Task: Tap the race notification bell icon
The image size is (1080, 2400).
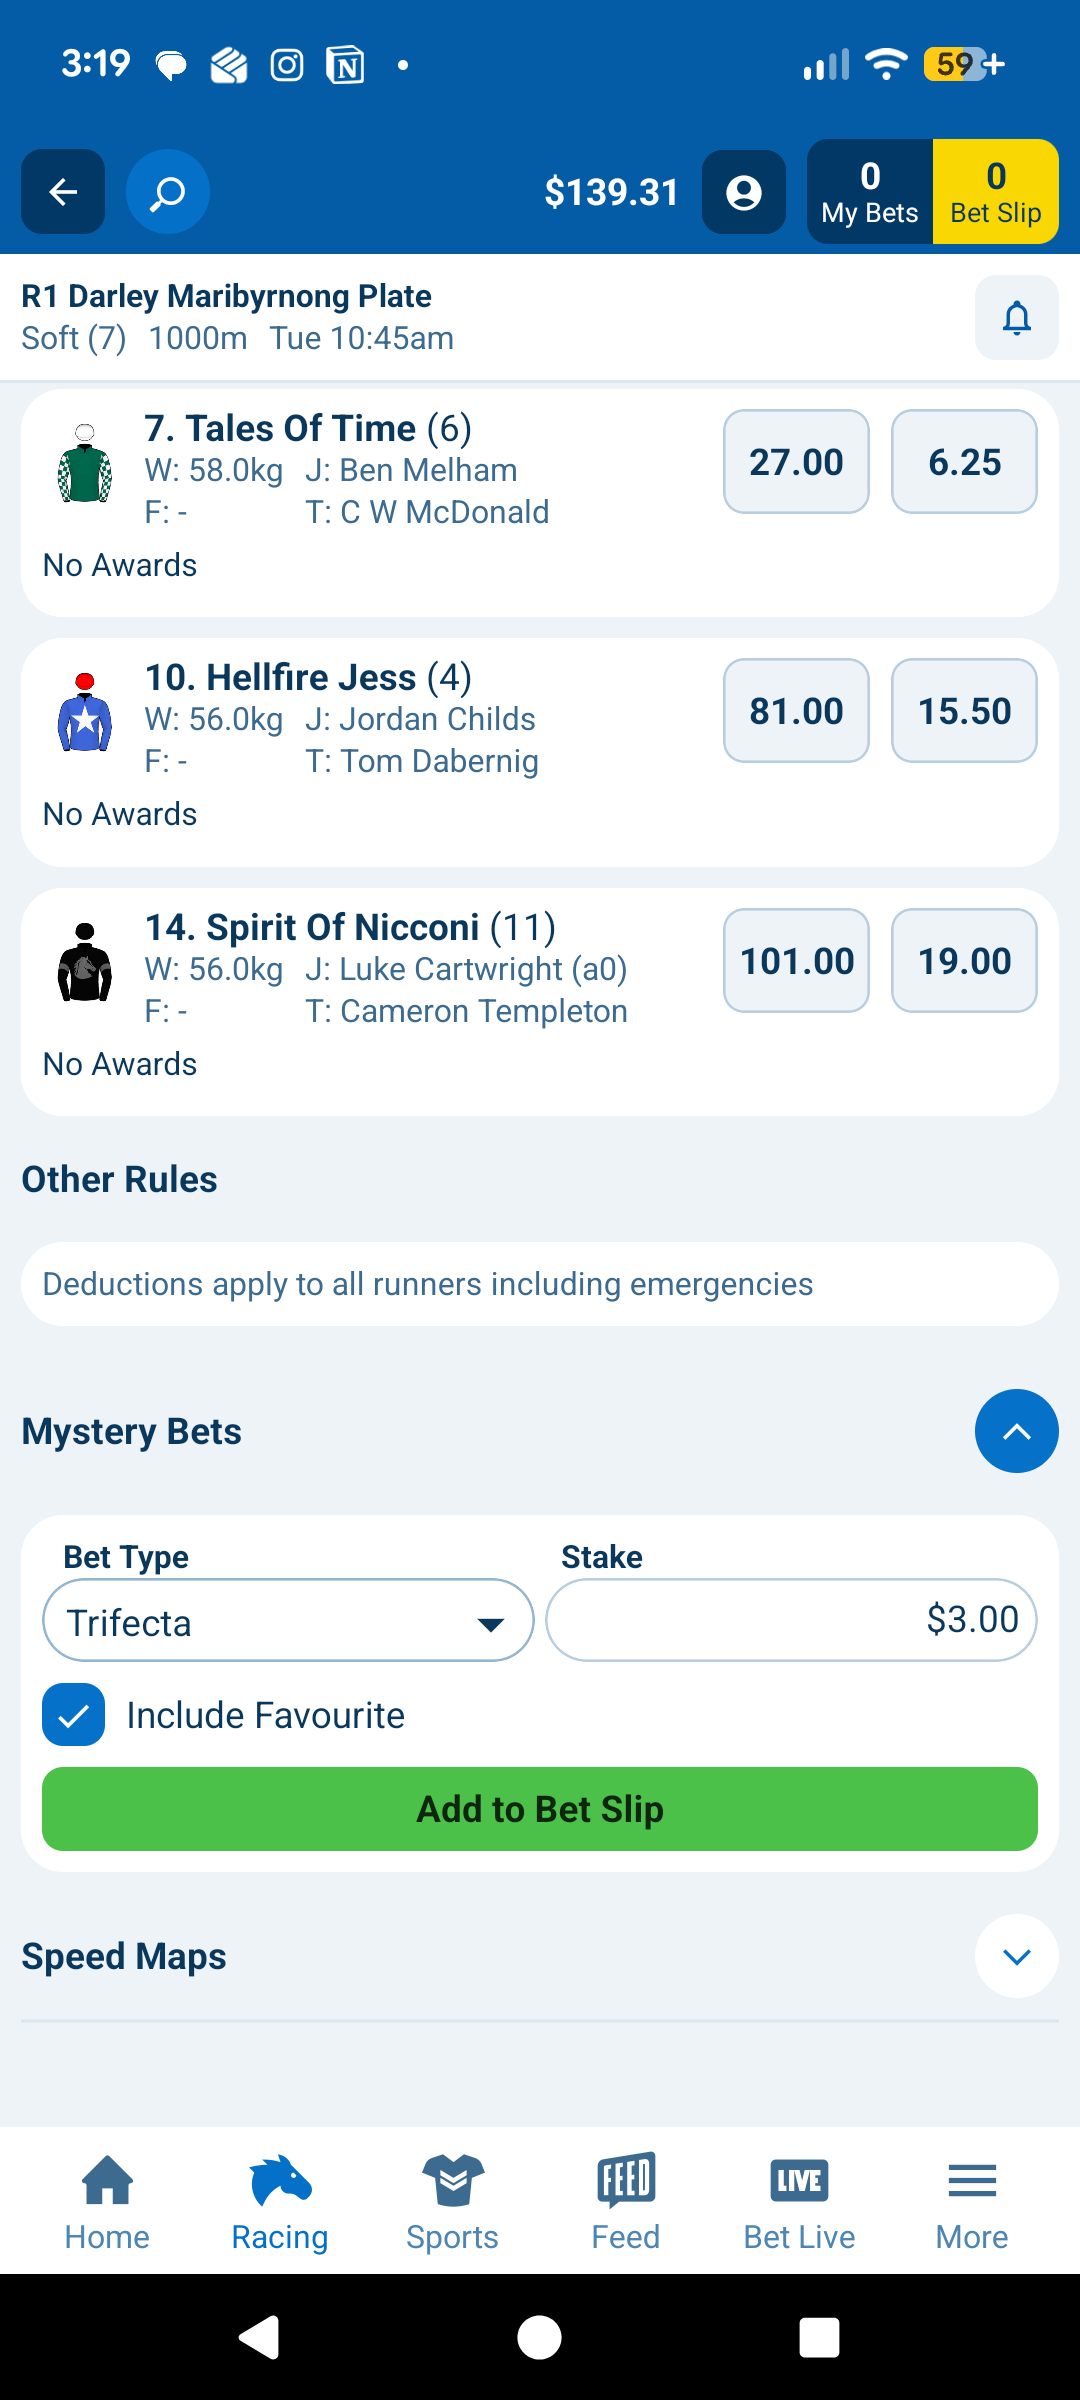Action: point(1016,318)
